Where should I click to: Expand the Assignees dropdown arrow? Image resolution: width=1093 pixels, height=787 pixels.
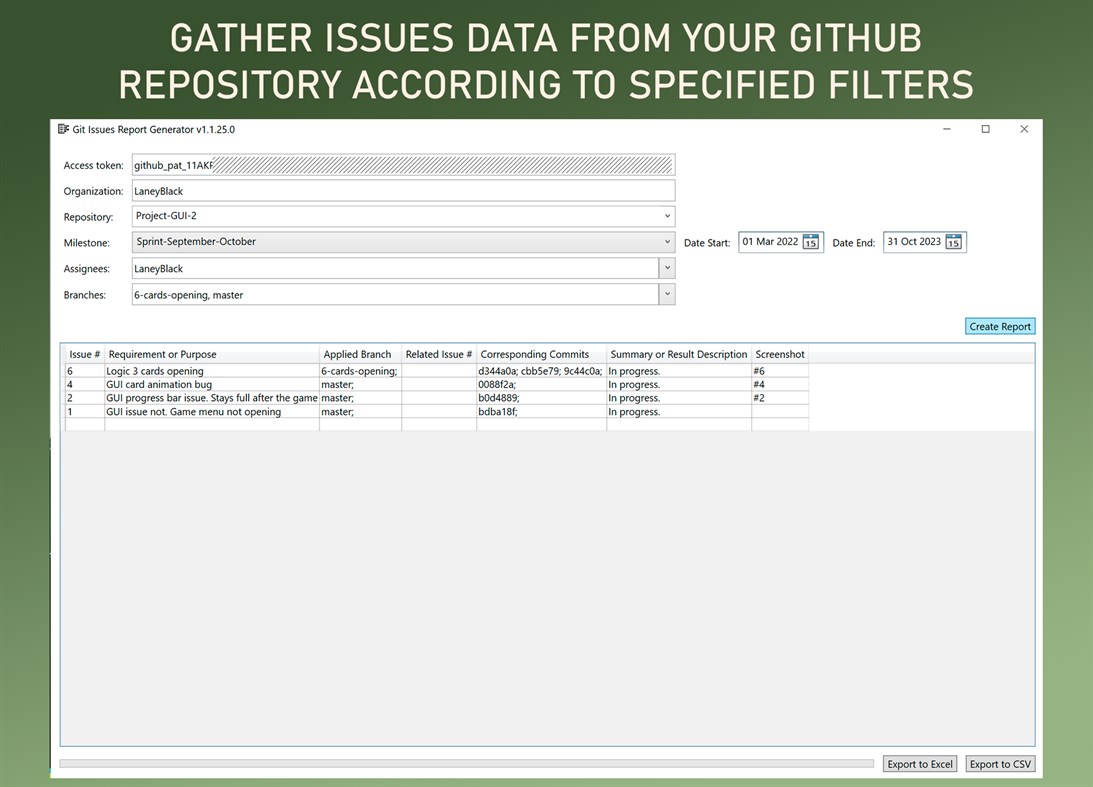pos(667,268)
